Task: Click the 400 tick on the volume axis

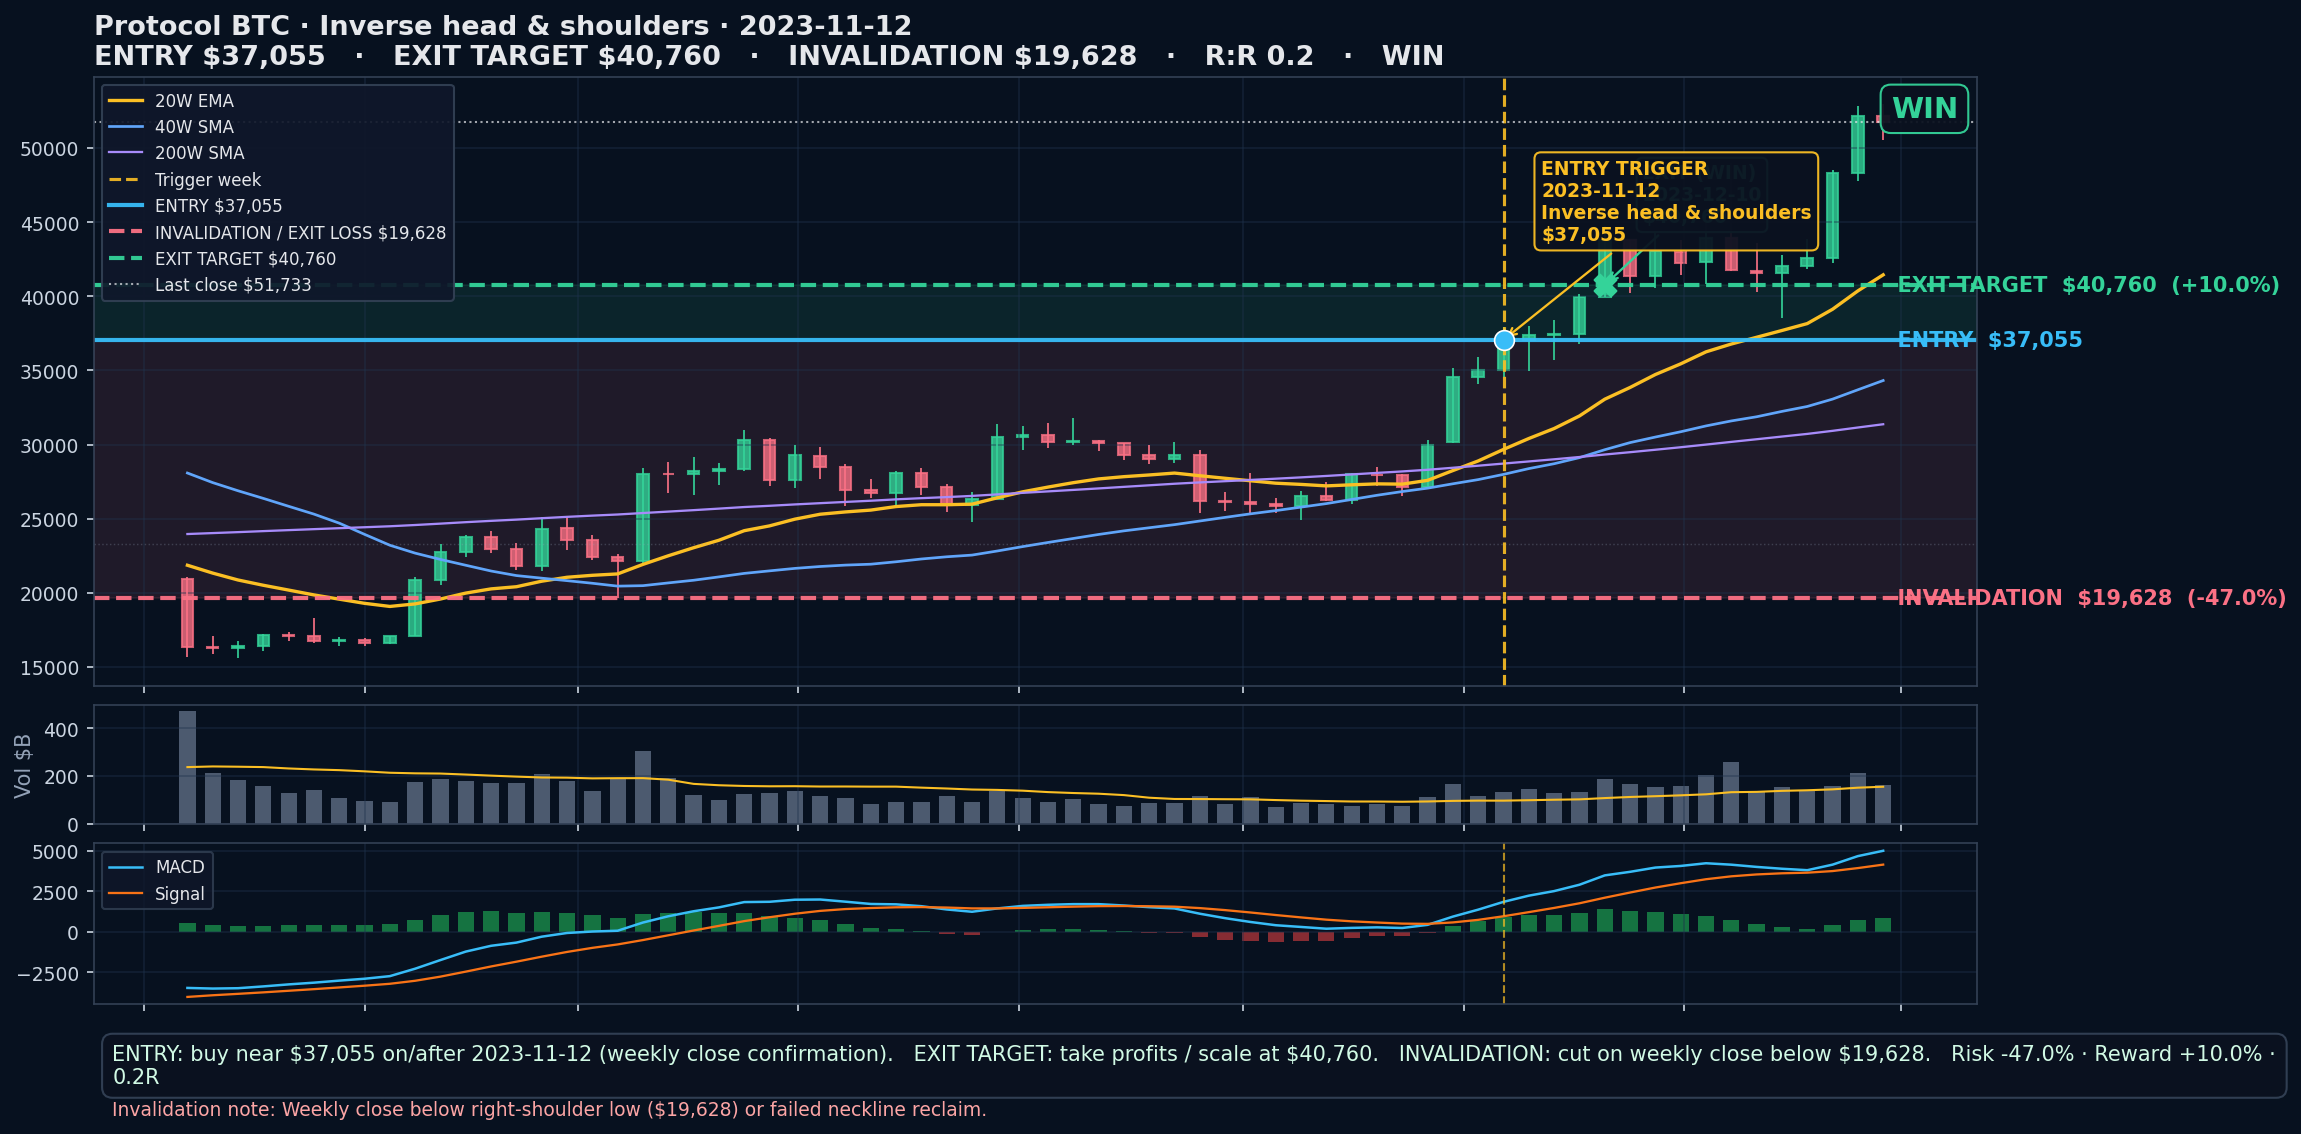Action: click(62, 730)
